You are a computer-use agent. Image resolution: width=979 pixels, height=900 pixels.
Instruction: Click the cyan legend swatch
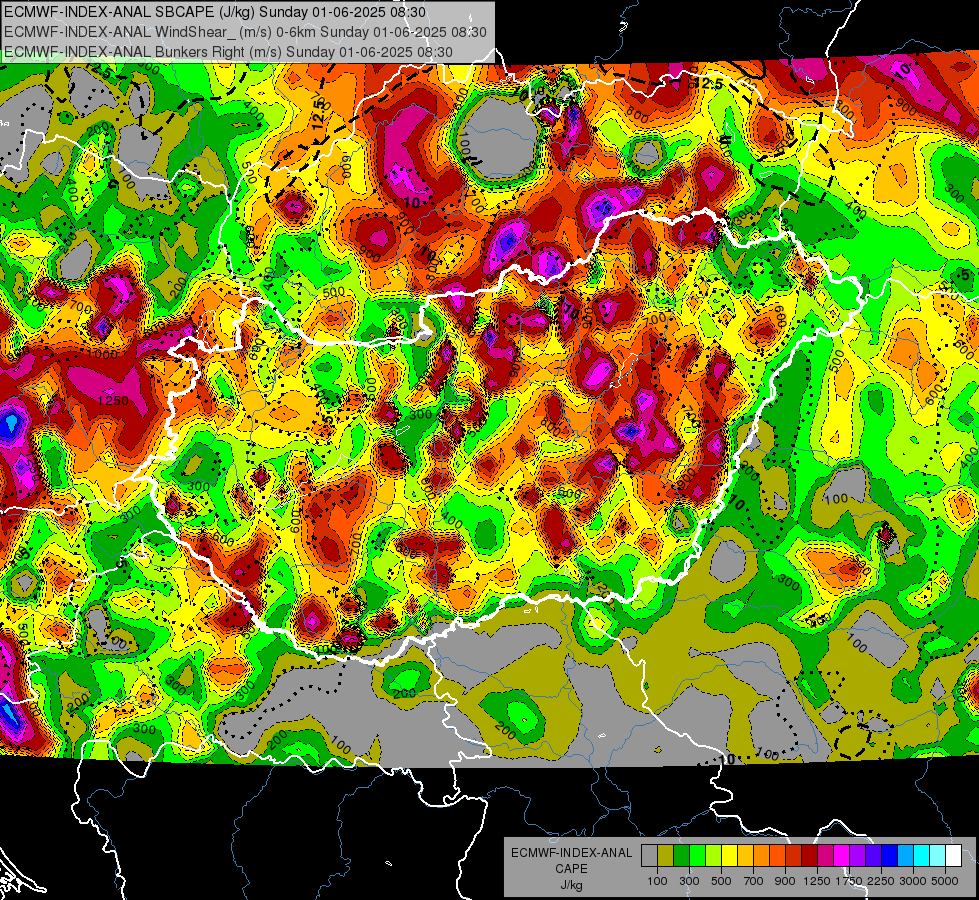pos(922,855)
